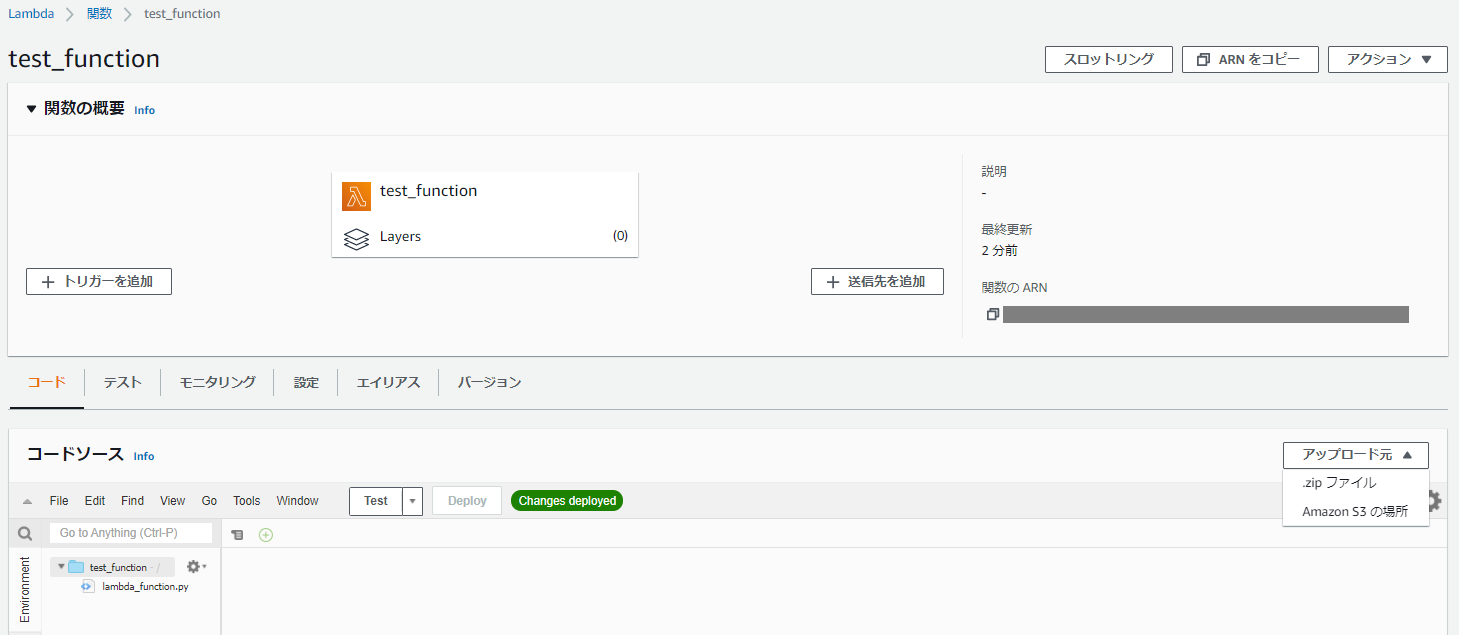Open the Environment side panel tab
Screen dimensions: 1459x635
click(25, 590)
